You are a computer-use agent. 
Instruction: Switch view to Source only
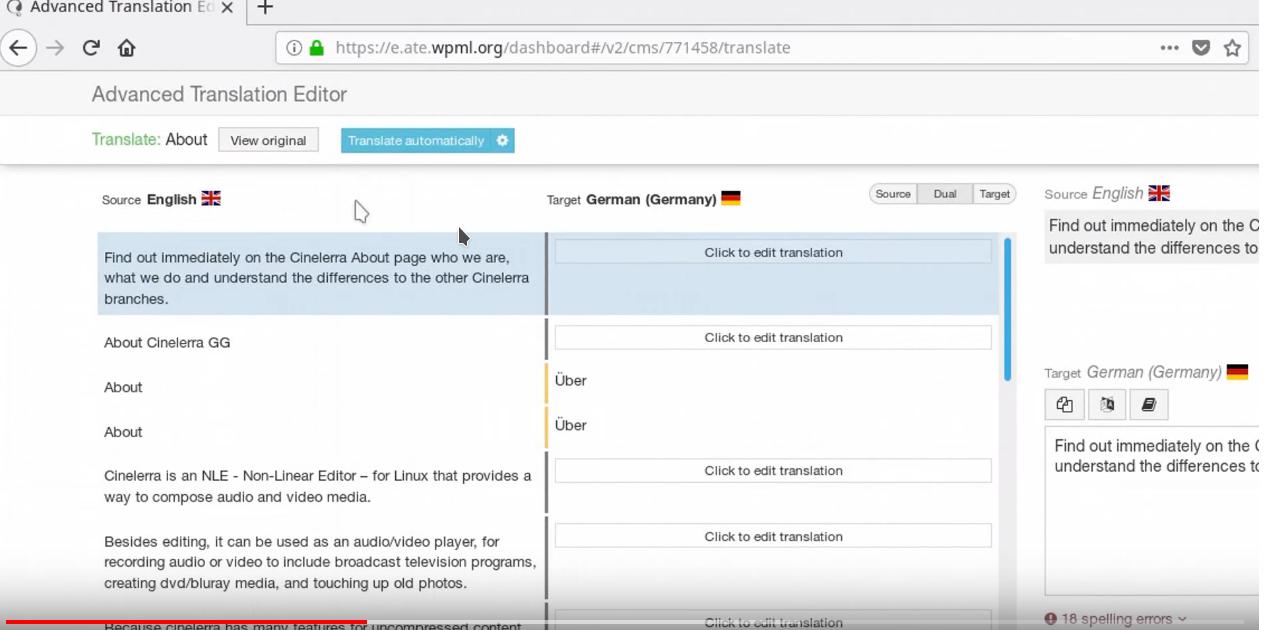[x=893, y=194]
